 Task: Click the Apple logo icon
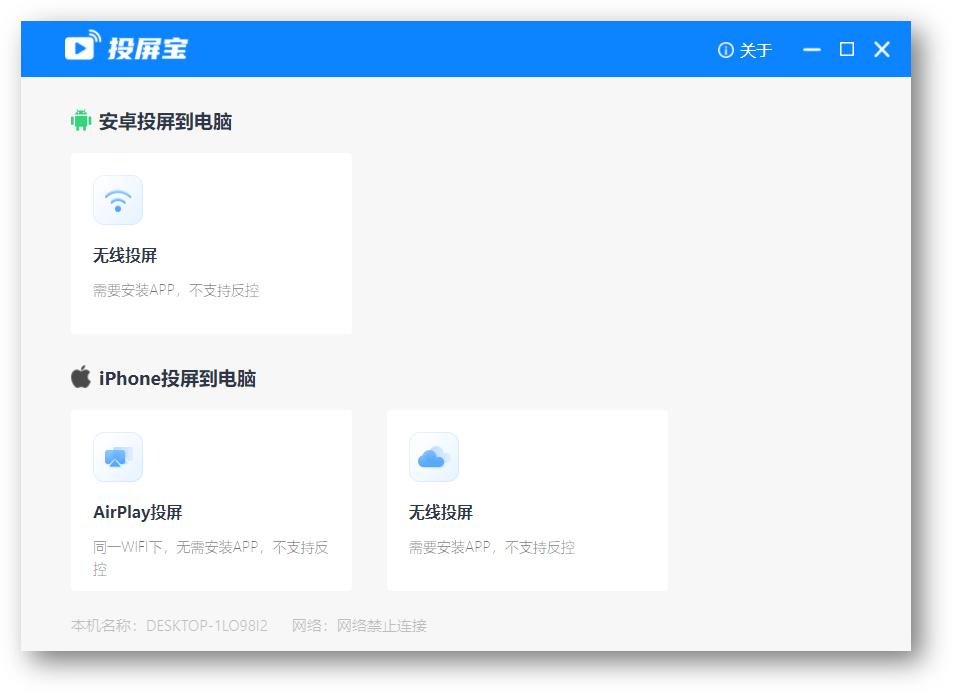81,377
